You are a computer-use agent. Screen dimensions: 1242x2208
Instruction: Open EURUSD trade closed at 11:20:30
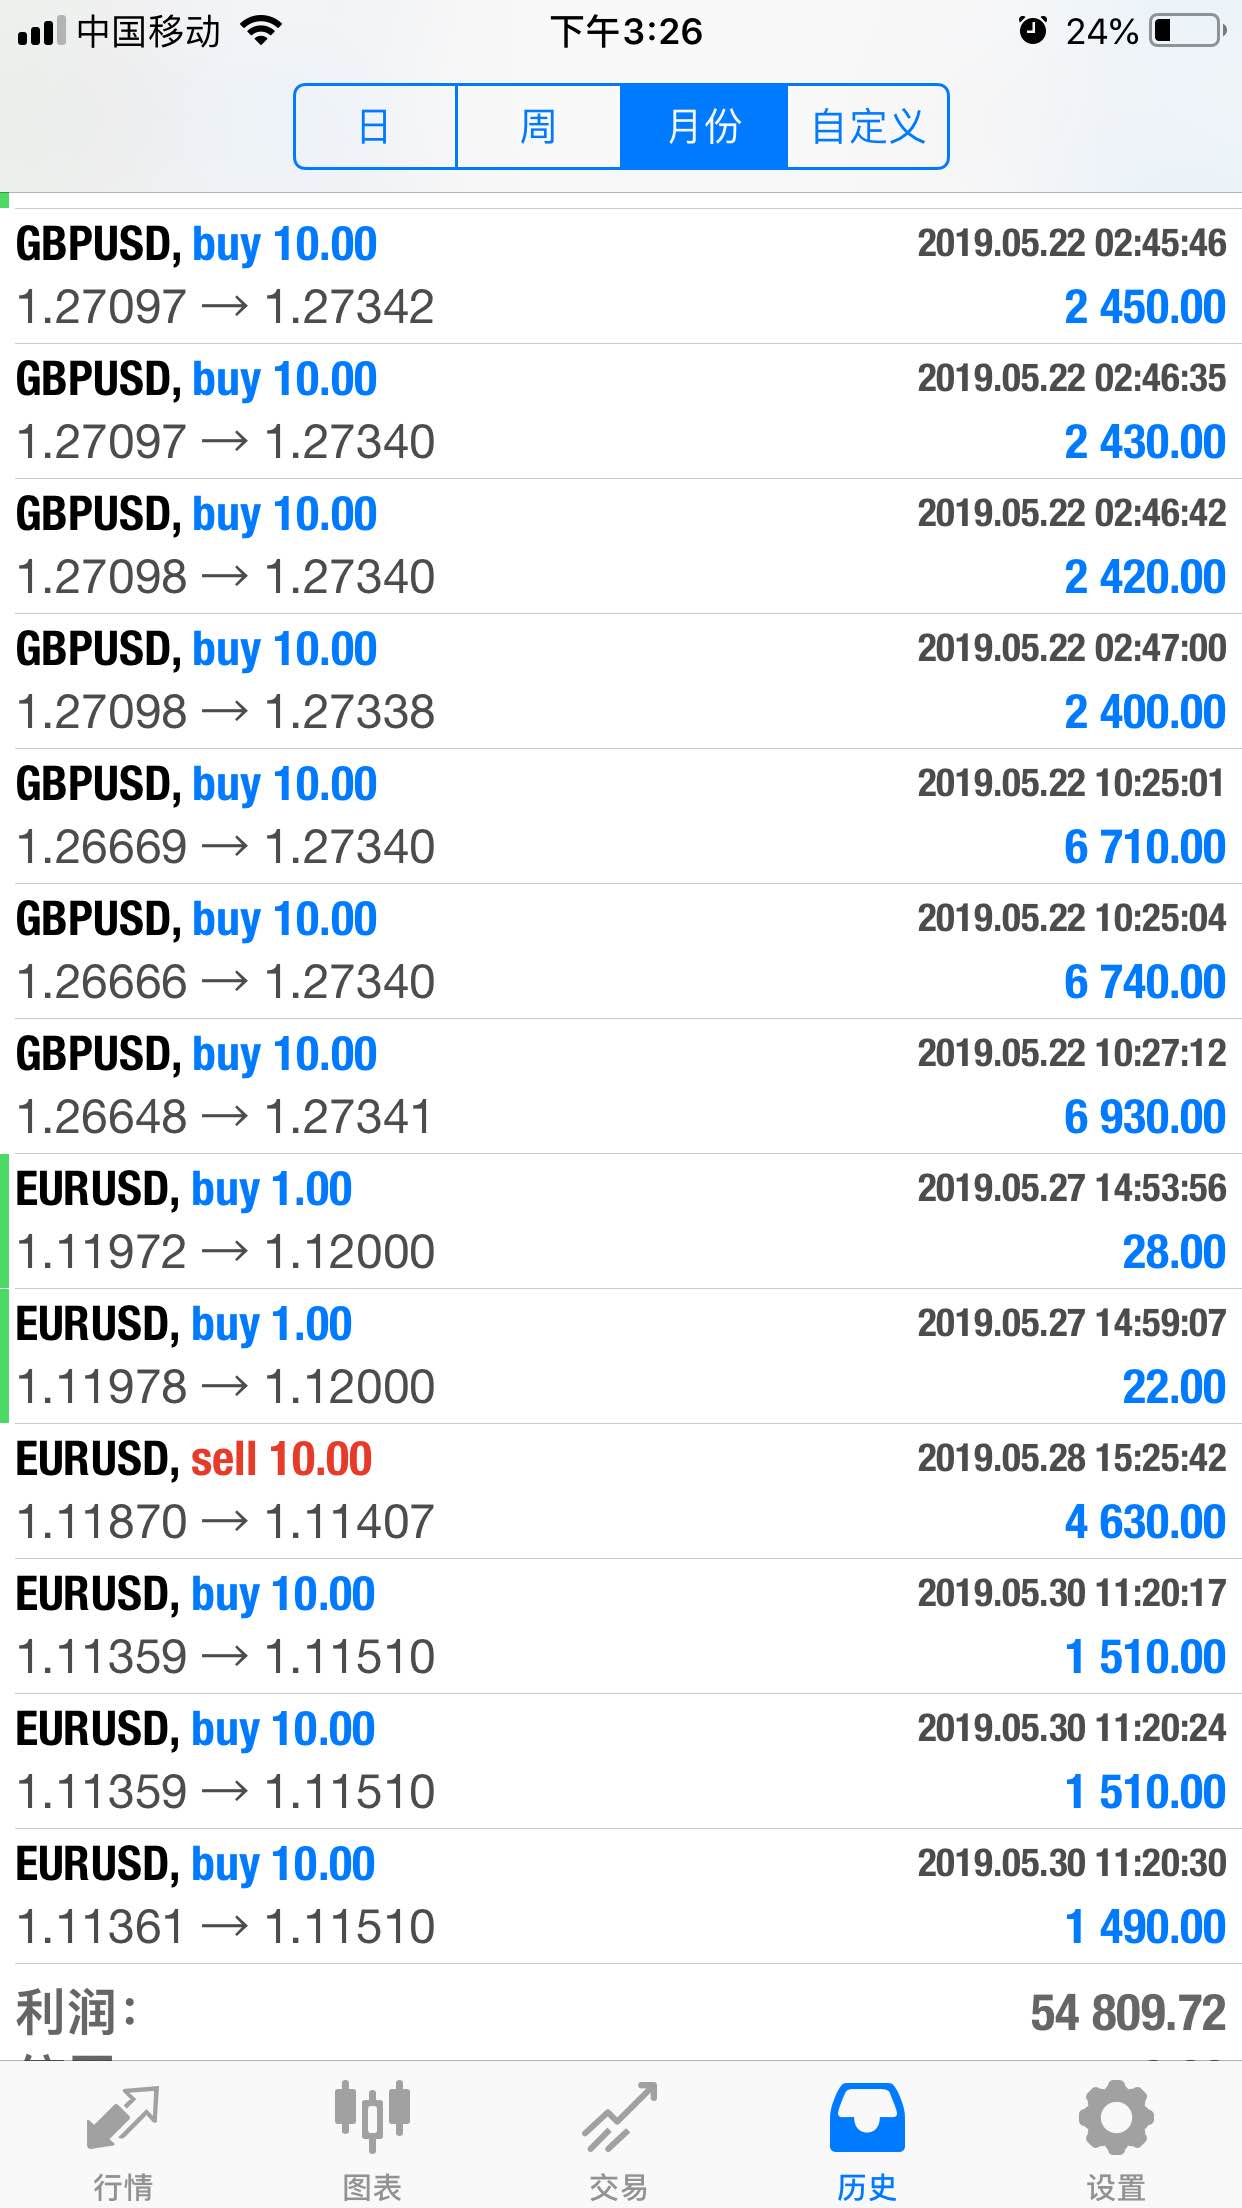621,1896
